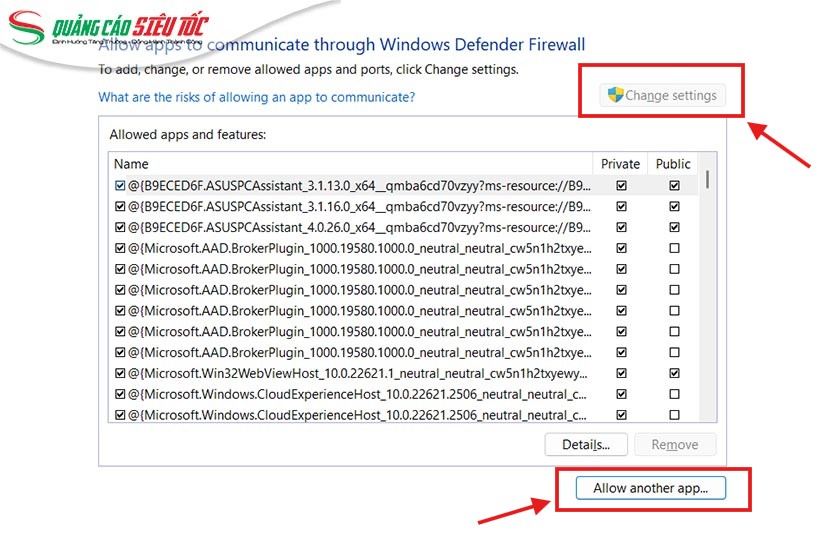Toggle Private checkbox for Win32WebViewHost

(622, 373)
